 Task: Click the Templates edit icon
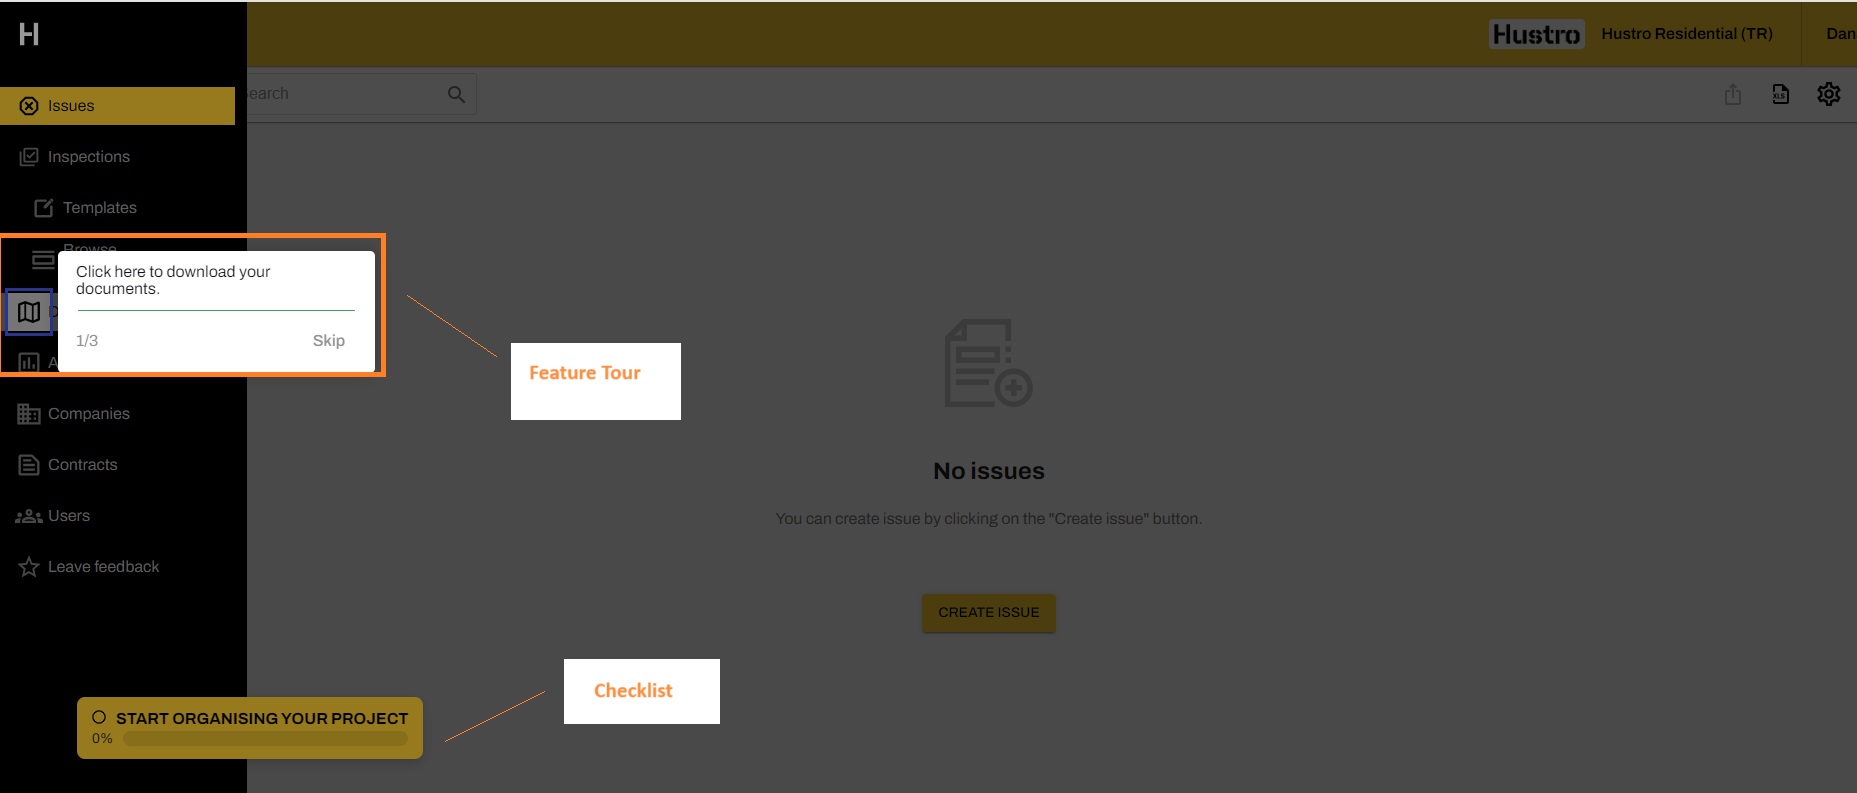tap(43, 208)
